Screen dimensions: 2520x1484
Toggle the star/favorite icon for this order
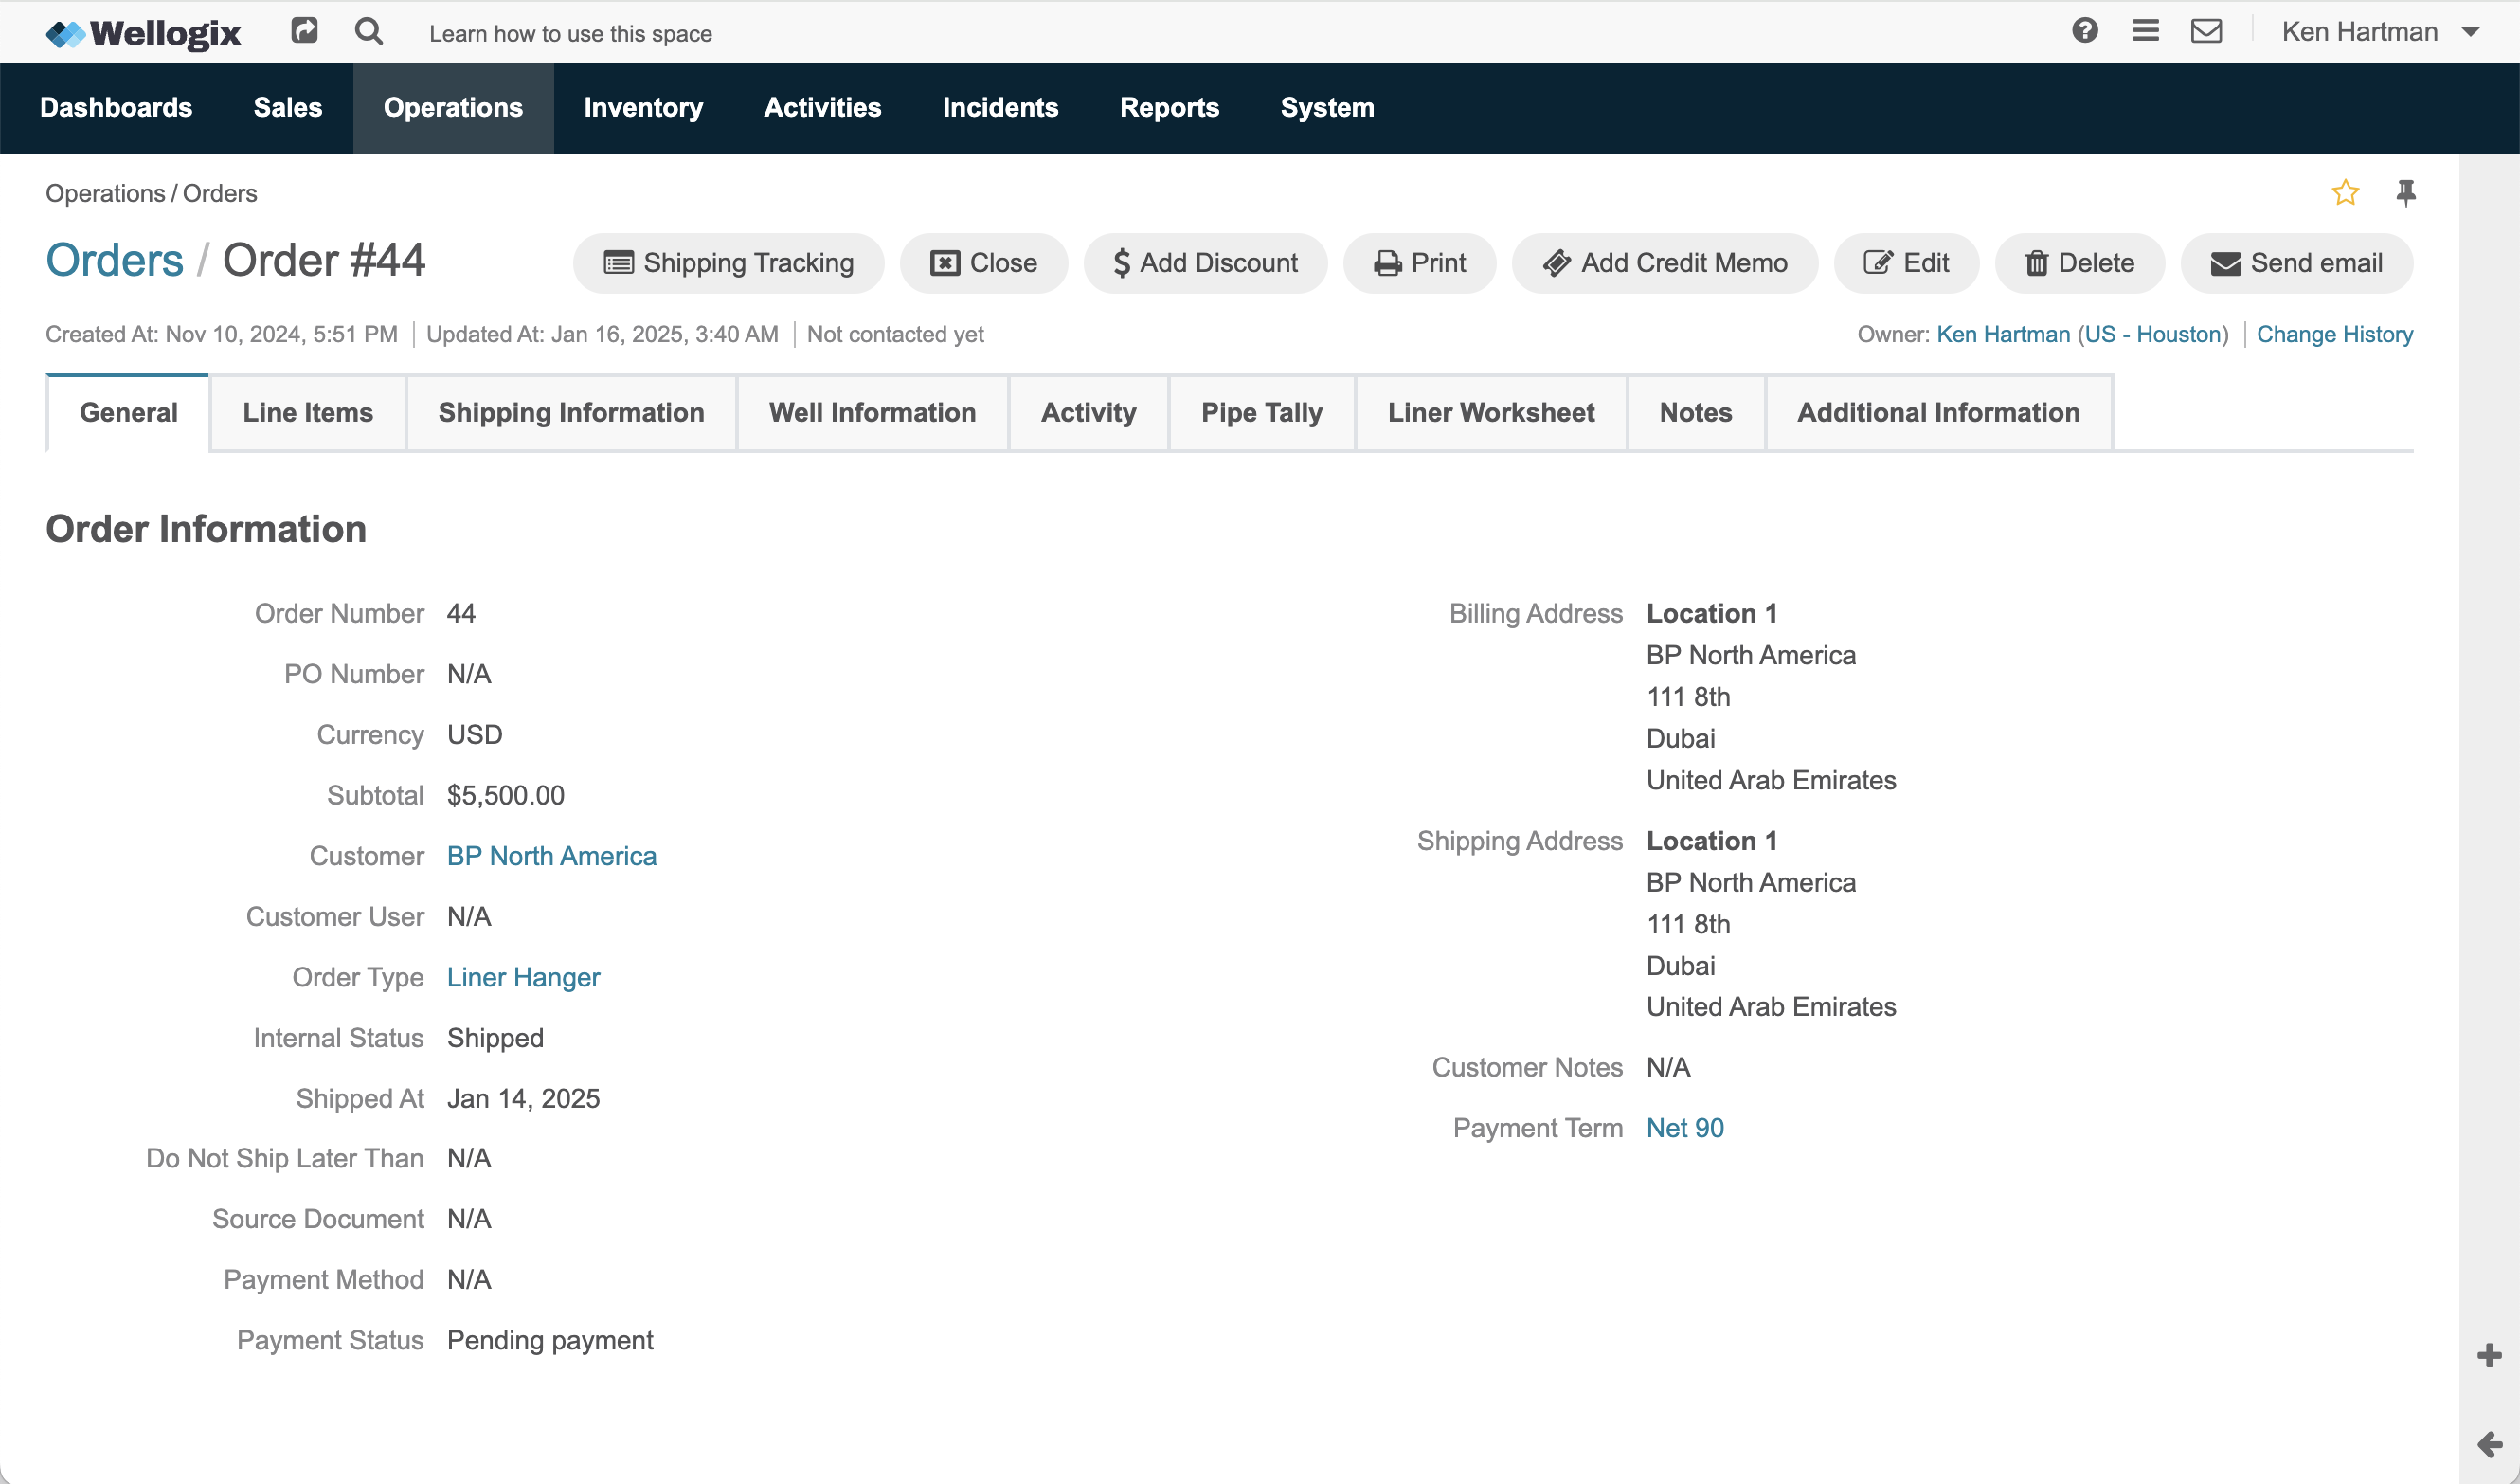[2345, 192]
